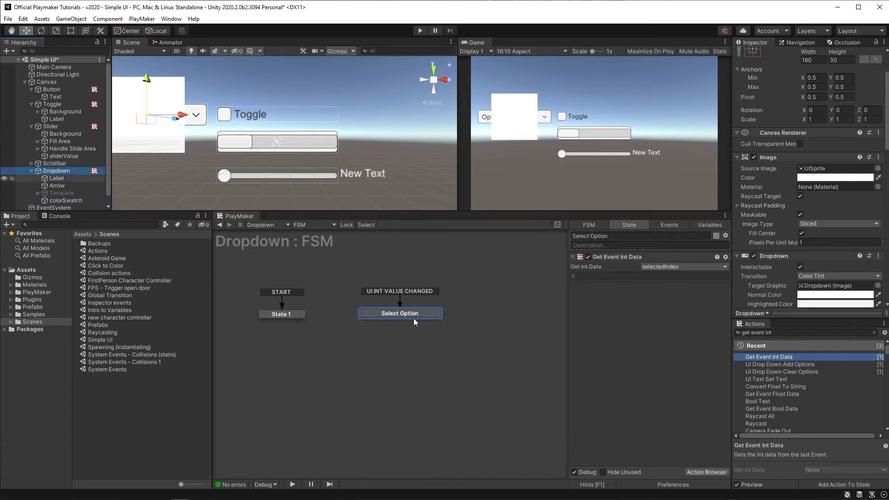Open the Get Event Int Data action settings gear
The height and width of the screenshot is (500, 889).
tap(725, 257)
